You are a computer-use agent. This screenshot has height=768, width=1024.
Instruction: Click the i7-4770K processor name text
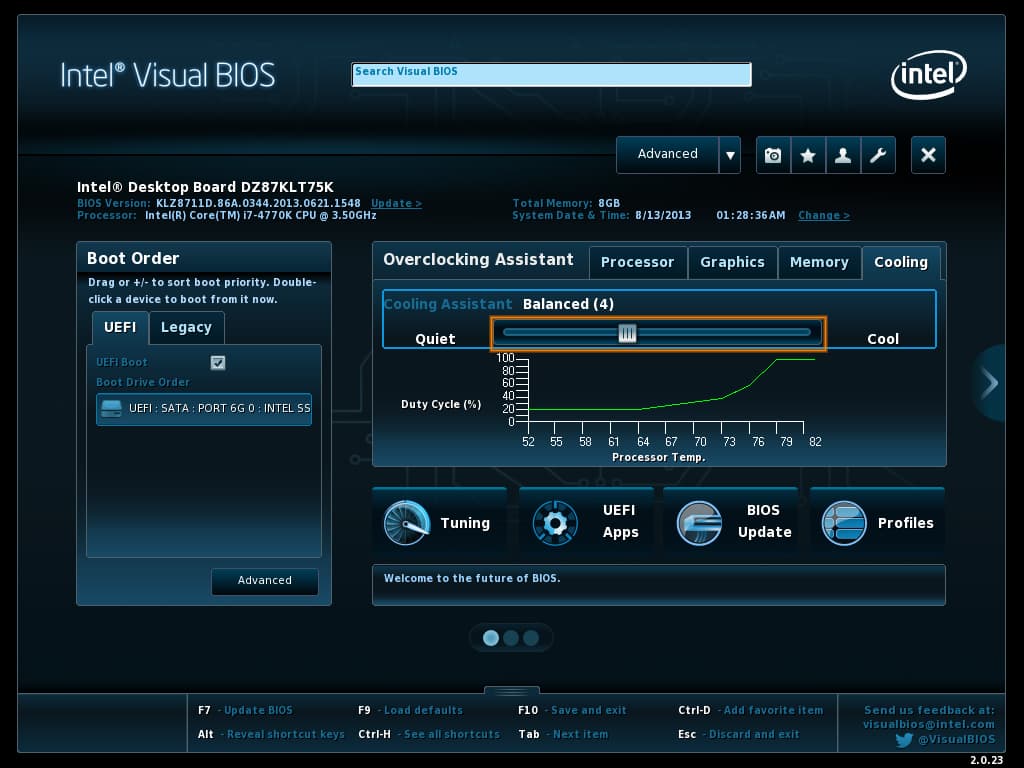[x=261, y=216]
